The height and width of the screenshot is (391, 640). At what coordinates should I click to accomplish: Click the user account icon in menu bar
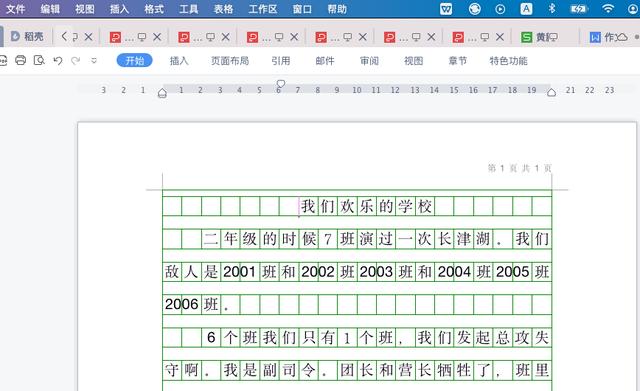coord(633,9)
